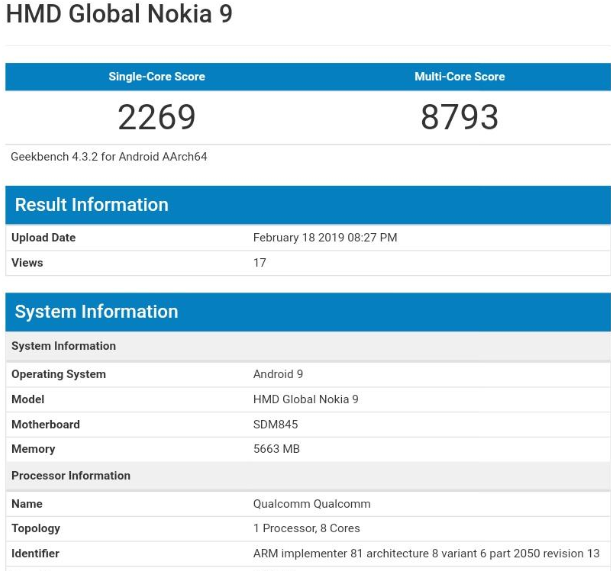The image size is (611, 571).
Task: Select the Operating System row label
Action: tap(58, 374)
